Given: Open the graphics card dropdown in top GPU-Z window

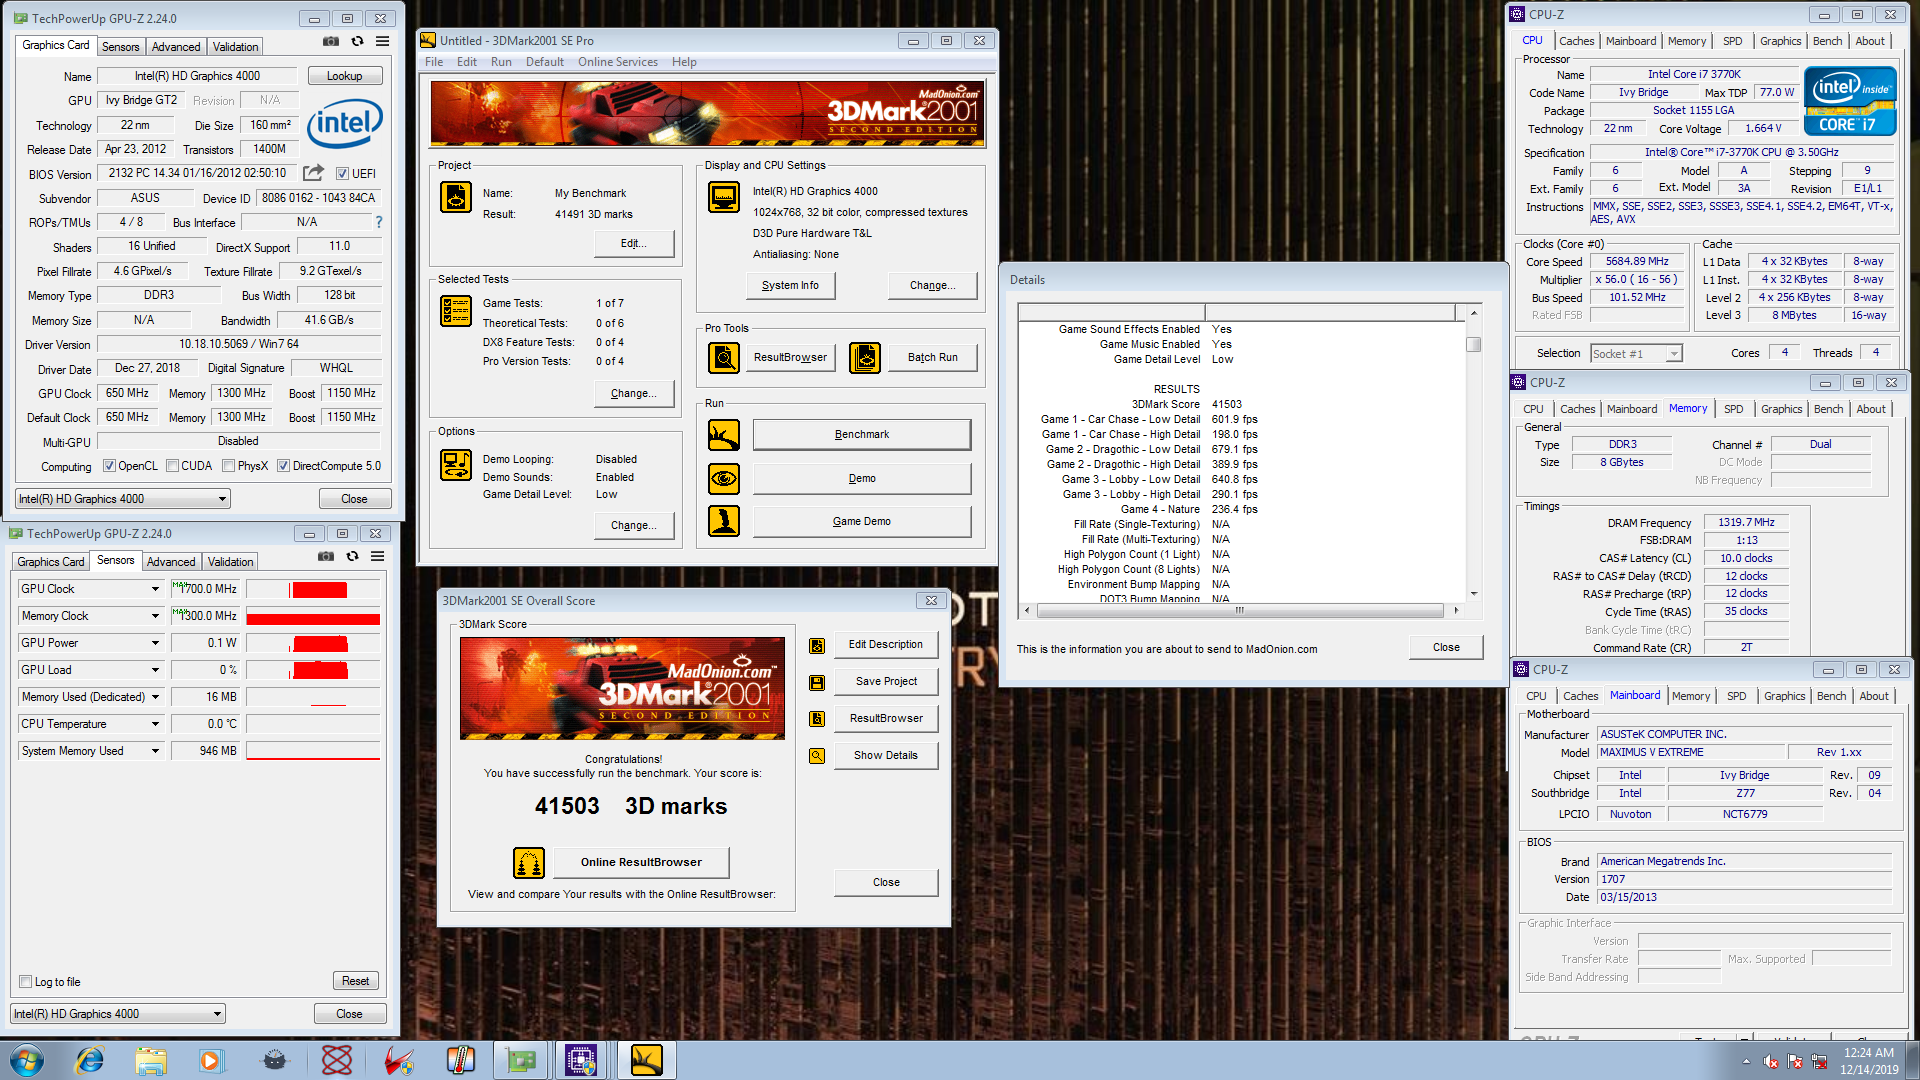Looking at the screenshot, I should (123, 499).
